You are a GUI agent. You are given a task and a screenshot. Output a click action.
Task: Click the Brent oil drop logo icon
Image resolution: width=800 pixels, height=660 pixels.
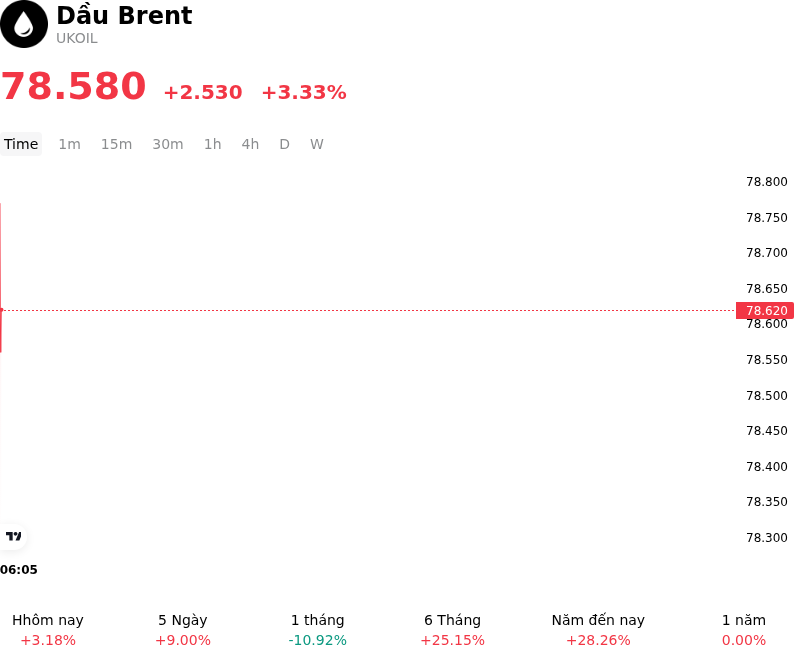point(24,24)
